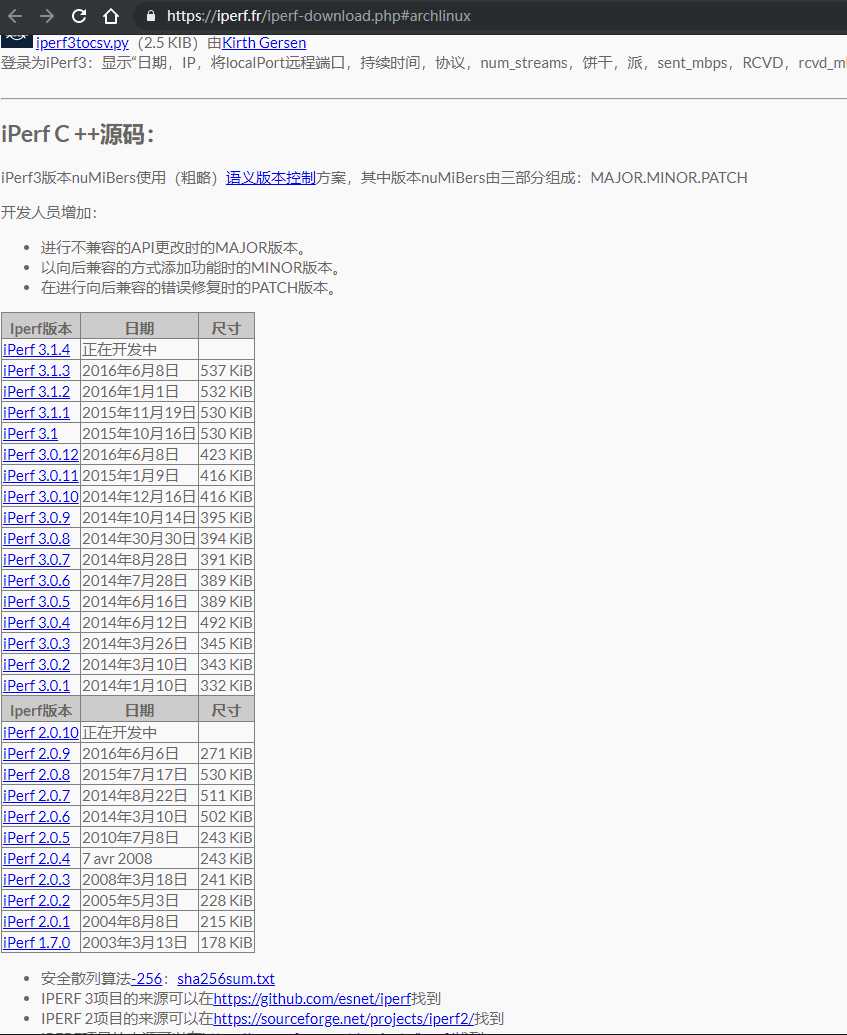Open the github.com/esnet/iperf repository link
The width and height of the screenshot is (847, 1035).
[x=312, y=999]
